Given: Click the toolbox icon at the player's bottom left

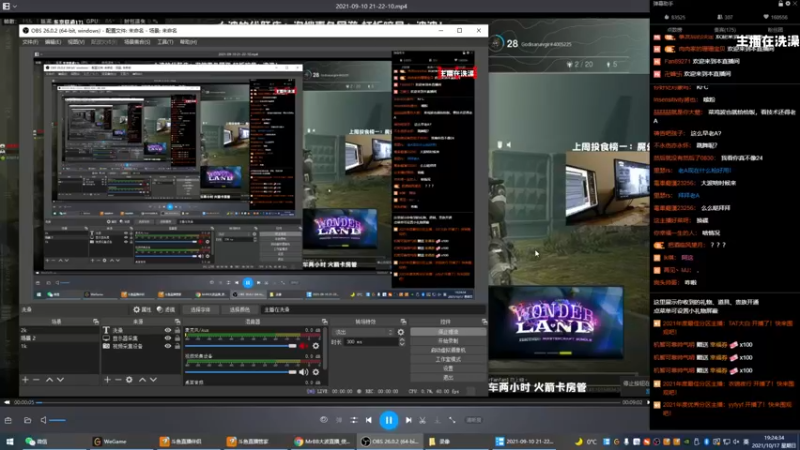Looking at the screenshot, I should [x=8, y=420].
